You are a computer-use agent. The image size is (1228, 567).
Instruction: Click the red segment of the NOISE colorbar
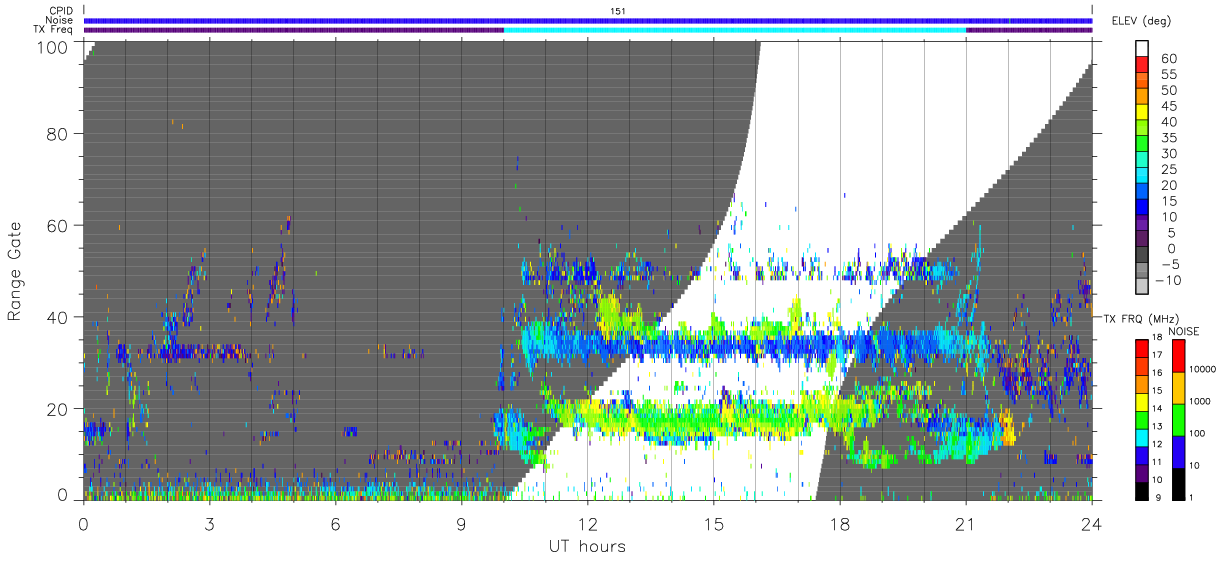pos(1178,356)
